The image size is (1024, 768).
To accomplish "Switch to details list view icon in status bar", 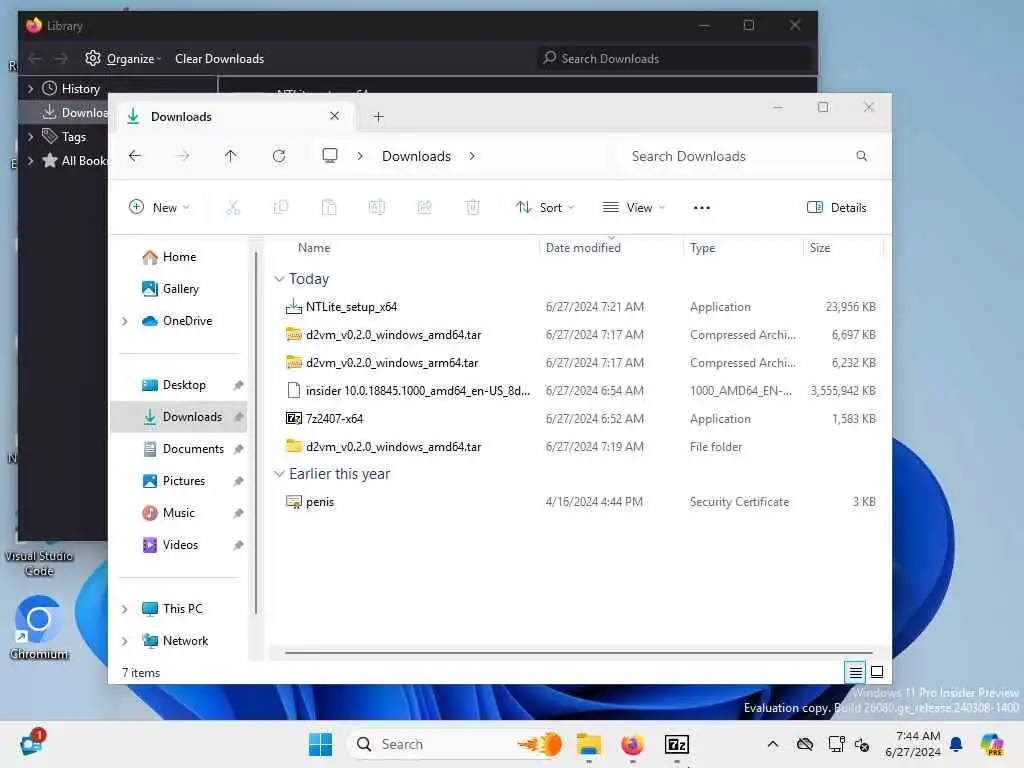I will pos(856,672).
